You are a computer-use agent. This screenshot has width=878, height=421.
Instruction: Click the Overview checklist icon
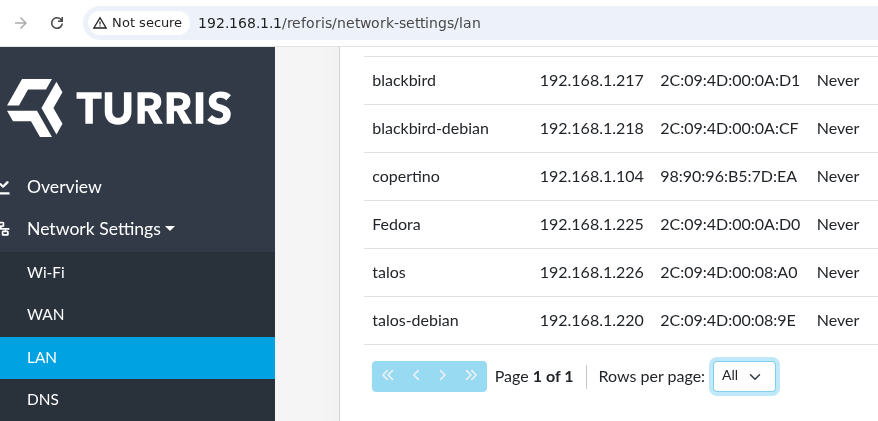pos(5,187)
